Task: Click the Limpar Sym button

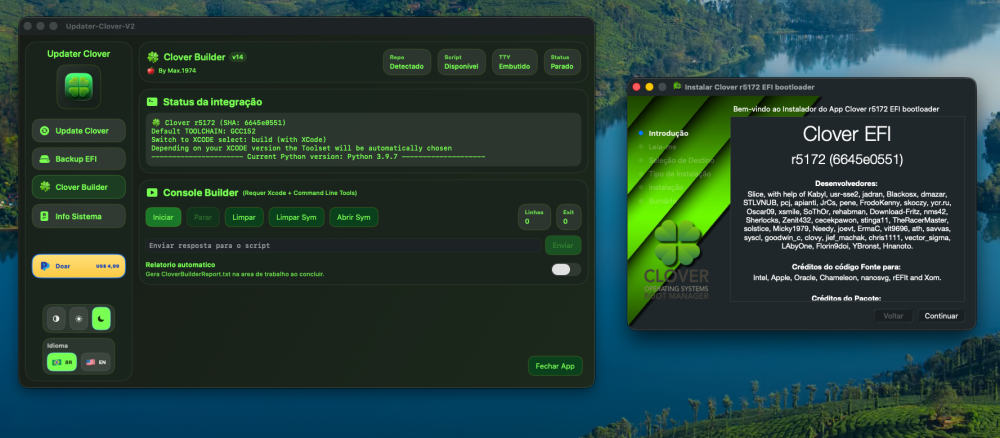Action: (x=297, y=217)
